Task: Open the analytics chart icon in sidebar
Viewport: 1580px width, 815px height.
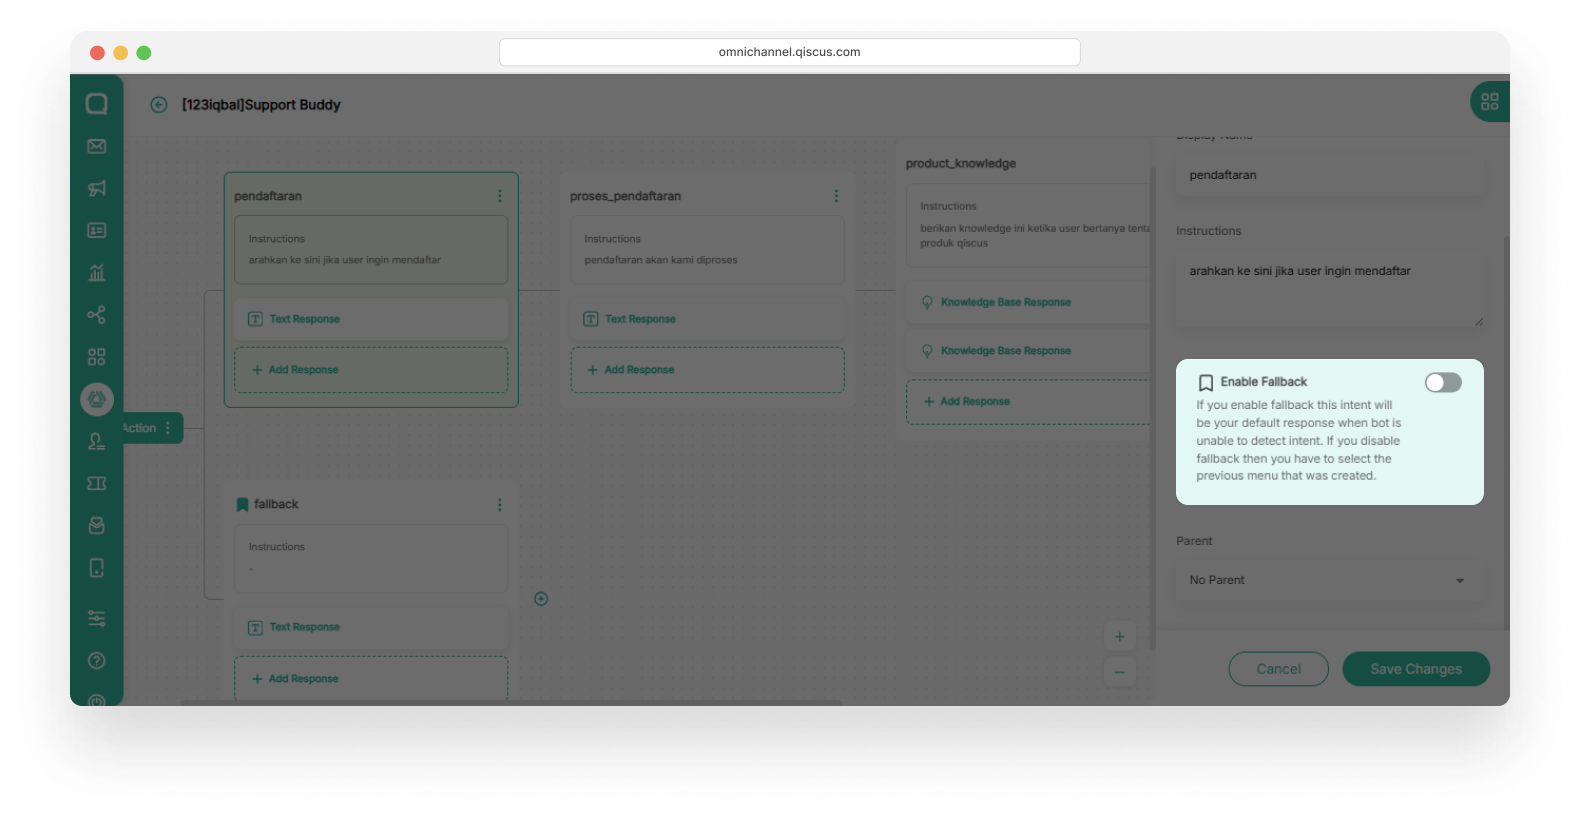Action: pos(97,273)
